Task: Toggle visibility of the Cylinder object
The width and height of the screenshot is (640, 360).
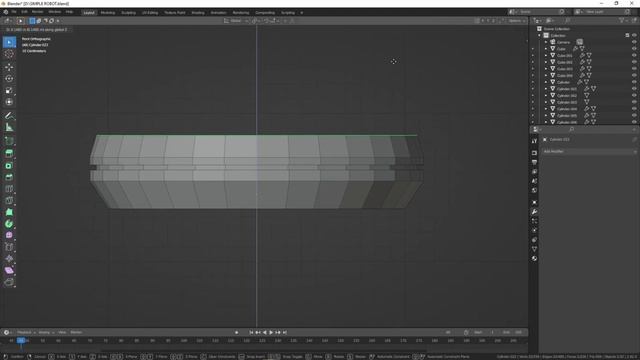Action: [634, 82]
